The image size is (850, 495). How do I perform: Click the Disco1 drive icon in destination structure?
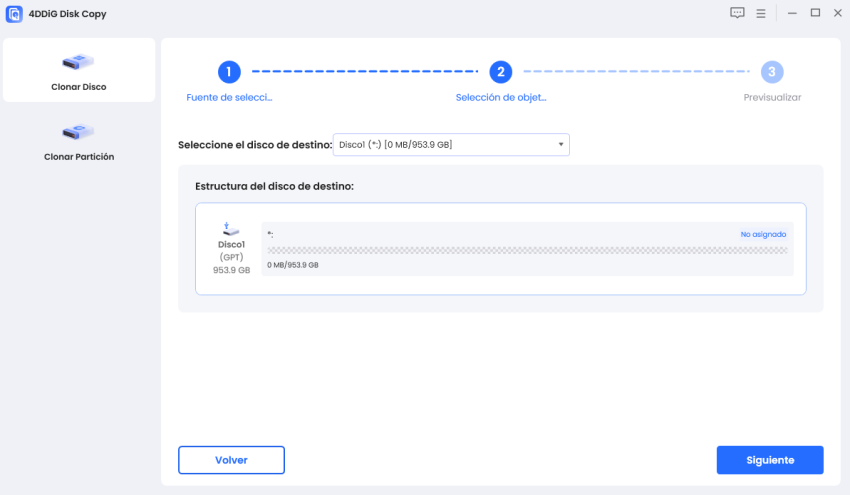(x=231, y=229)
